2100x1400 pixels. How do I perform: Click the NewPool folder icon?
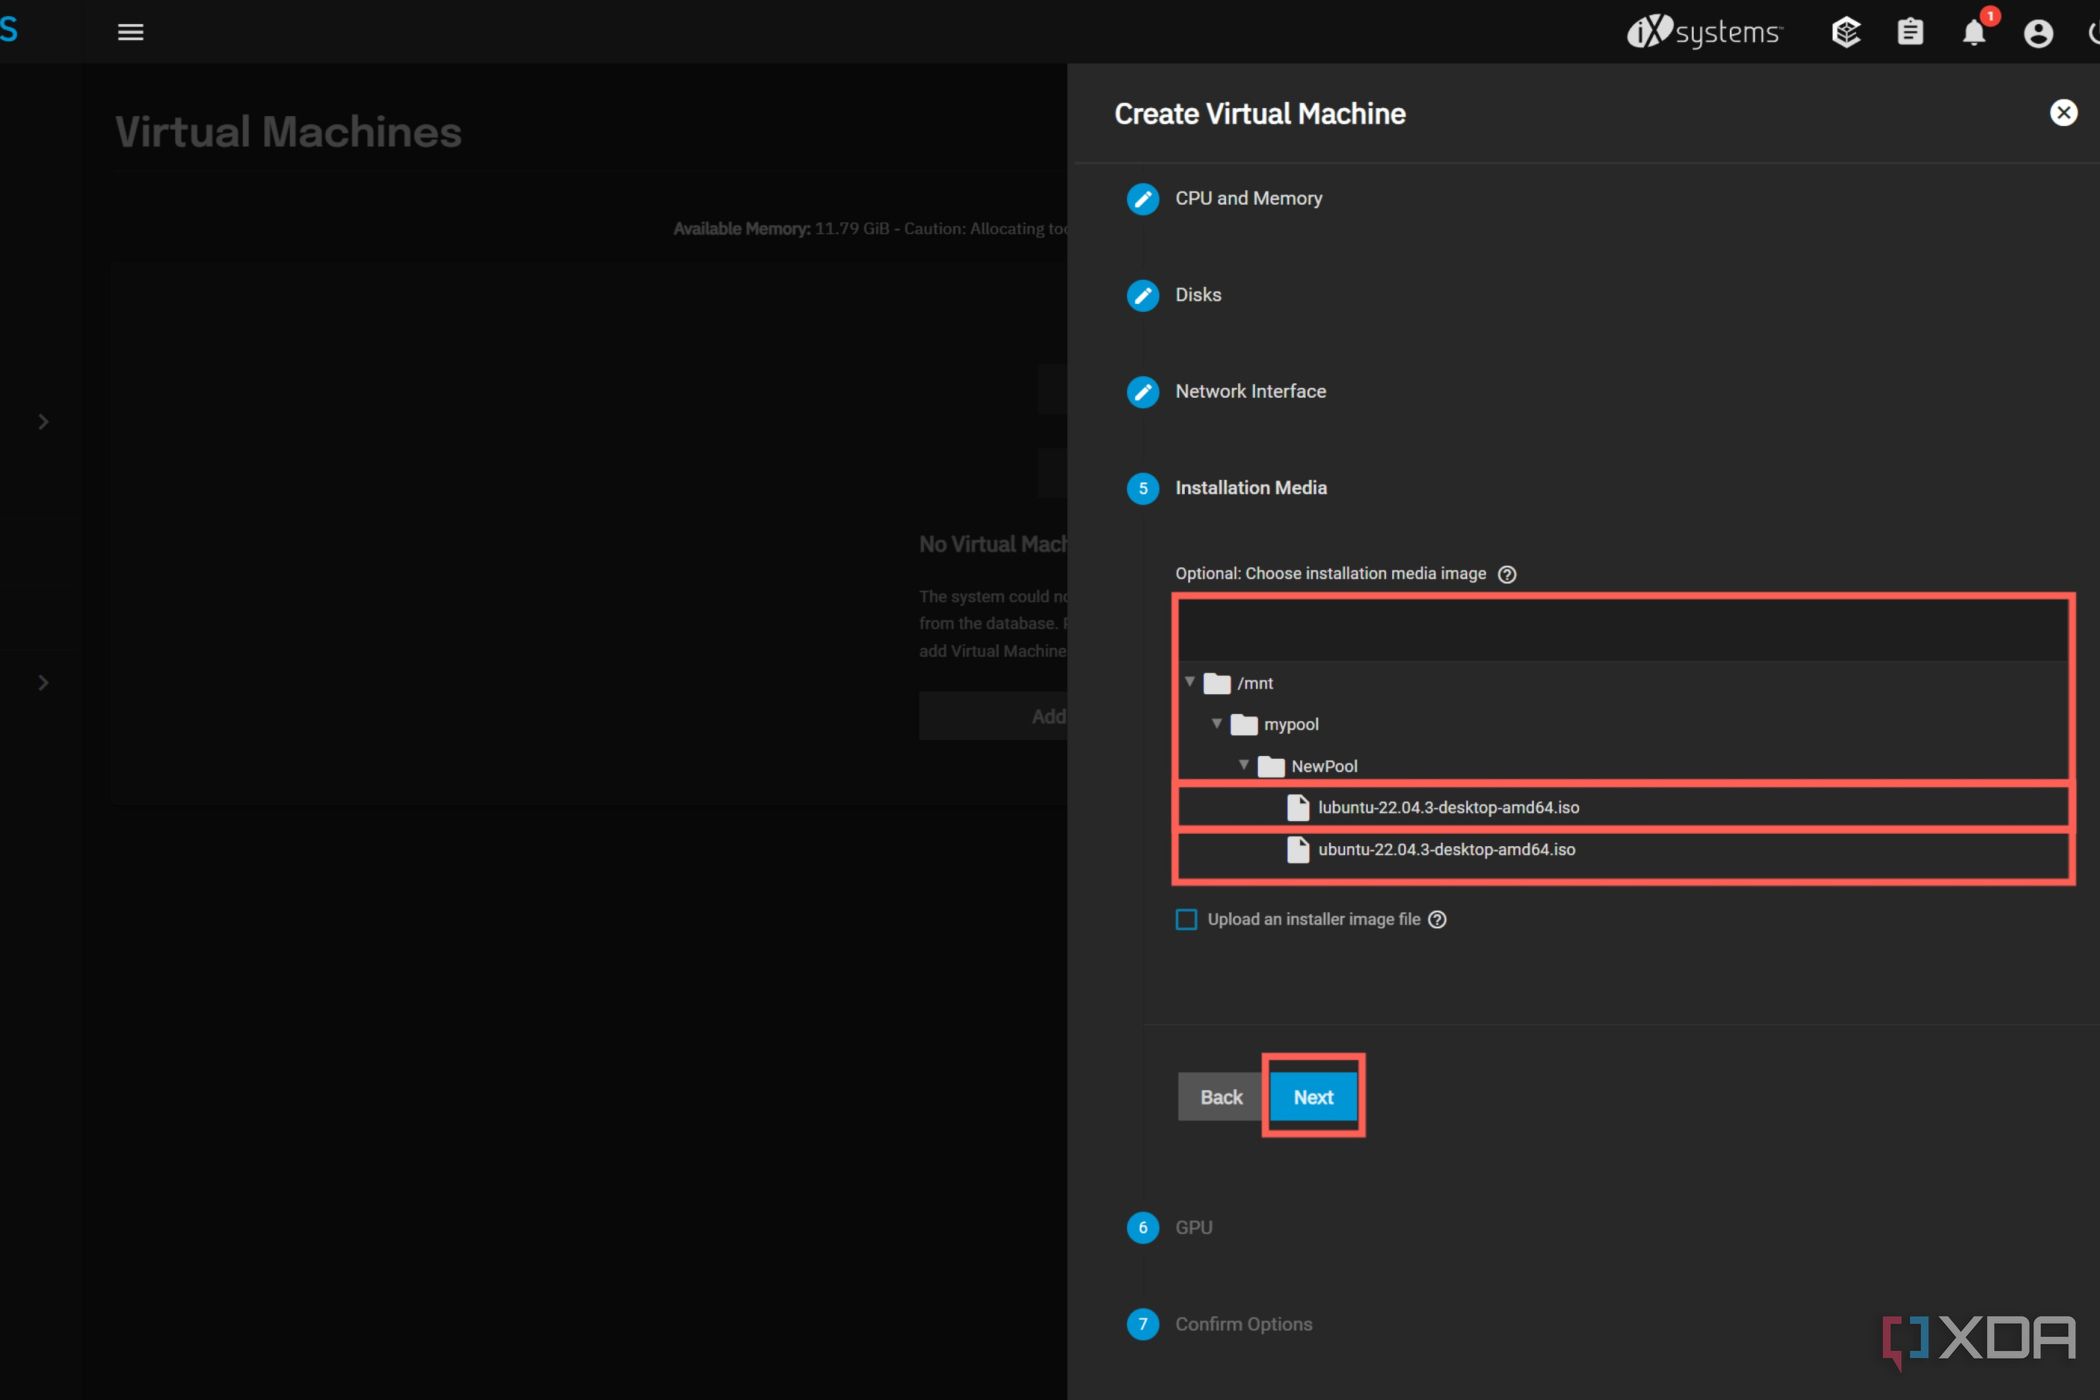1271,766
